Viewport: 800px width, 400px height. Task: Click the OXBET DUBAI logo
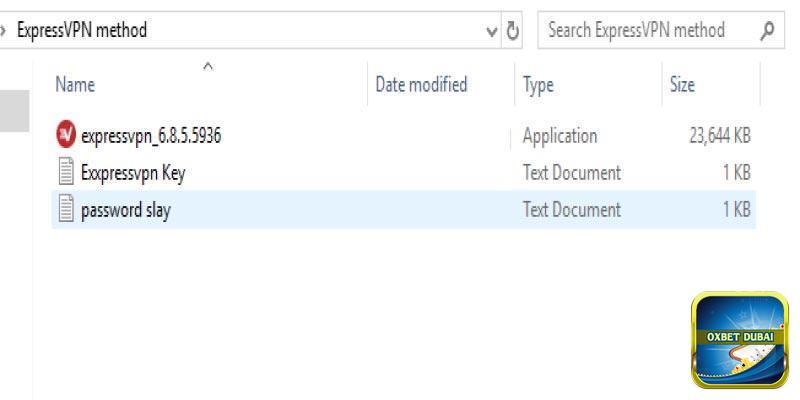point(739,339)
